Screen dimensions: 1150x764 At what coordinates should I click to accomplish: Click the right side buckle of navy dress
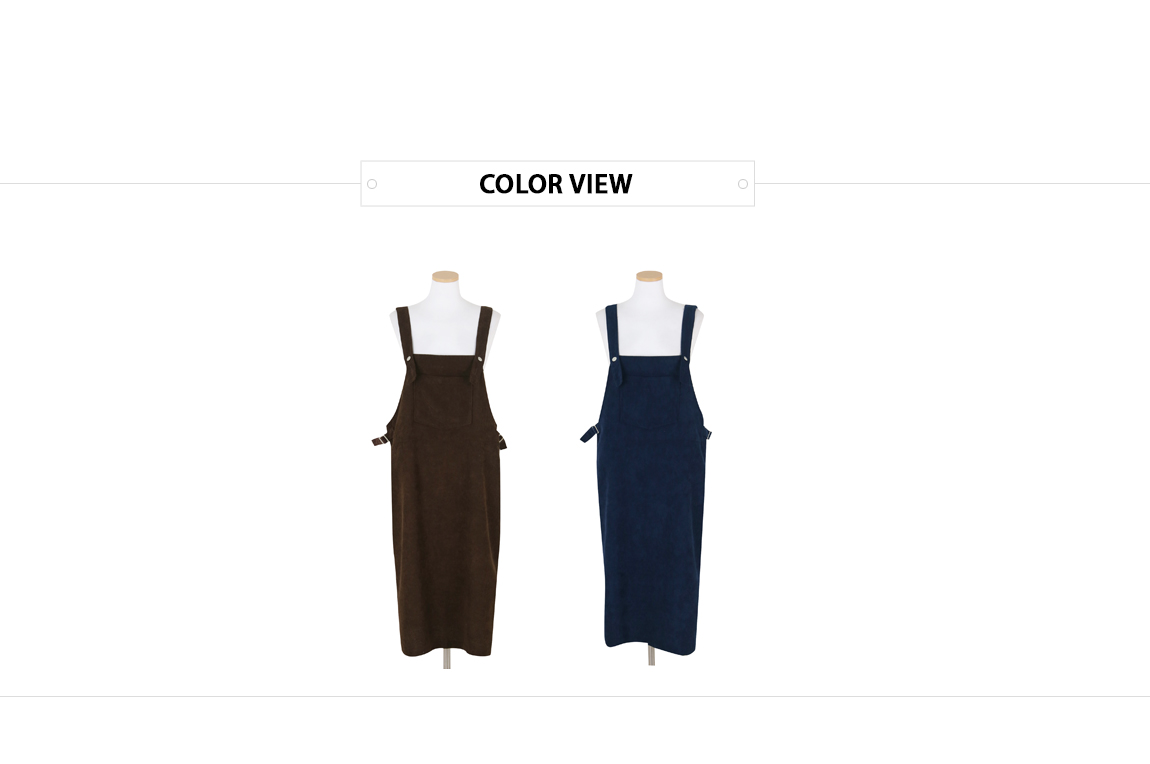tap(708, 436)
